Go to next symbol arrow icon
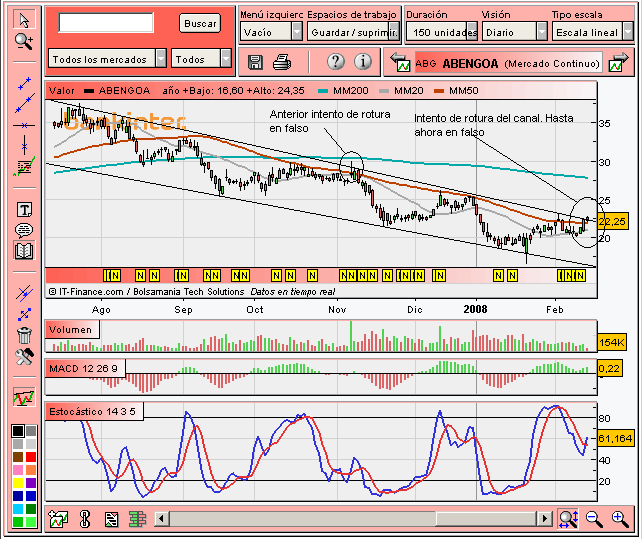Image resolution: width=642 pixels, height=539 pixels. pyautogui.click(x=618, y=62)
